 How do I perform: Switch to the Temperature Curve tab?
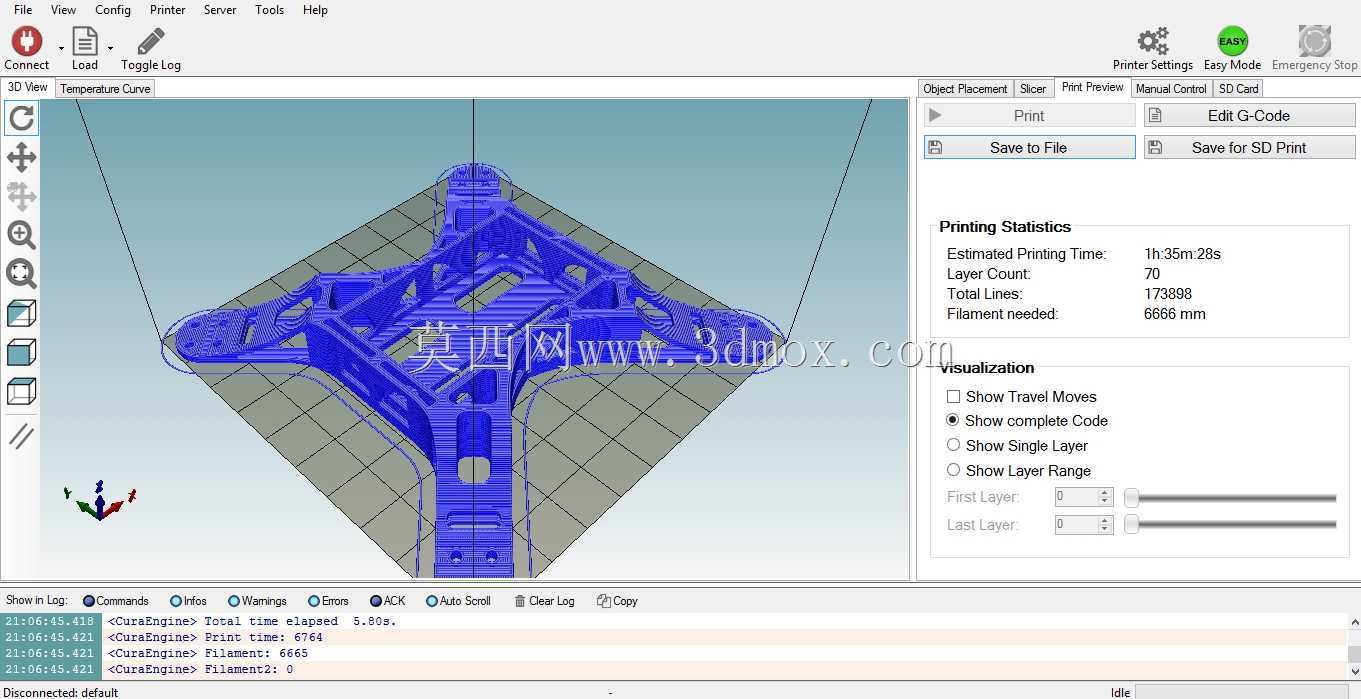(x=105, y=89)
